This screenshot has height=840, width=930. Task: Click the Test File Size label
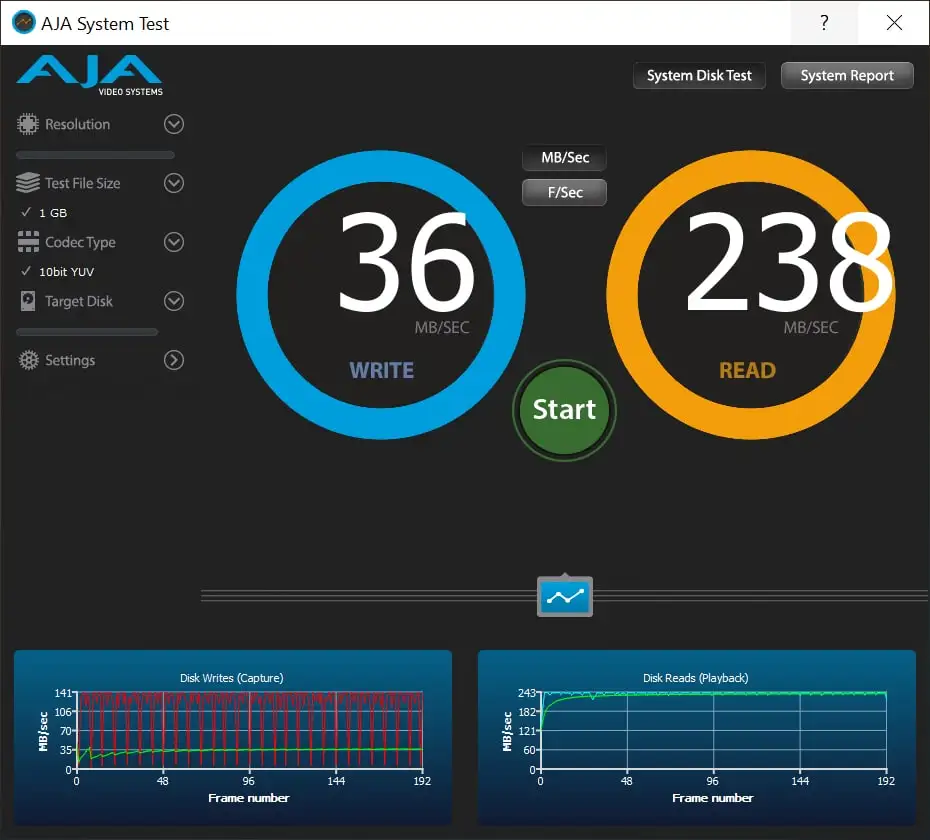pos(82,183)
